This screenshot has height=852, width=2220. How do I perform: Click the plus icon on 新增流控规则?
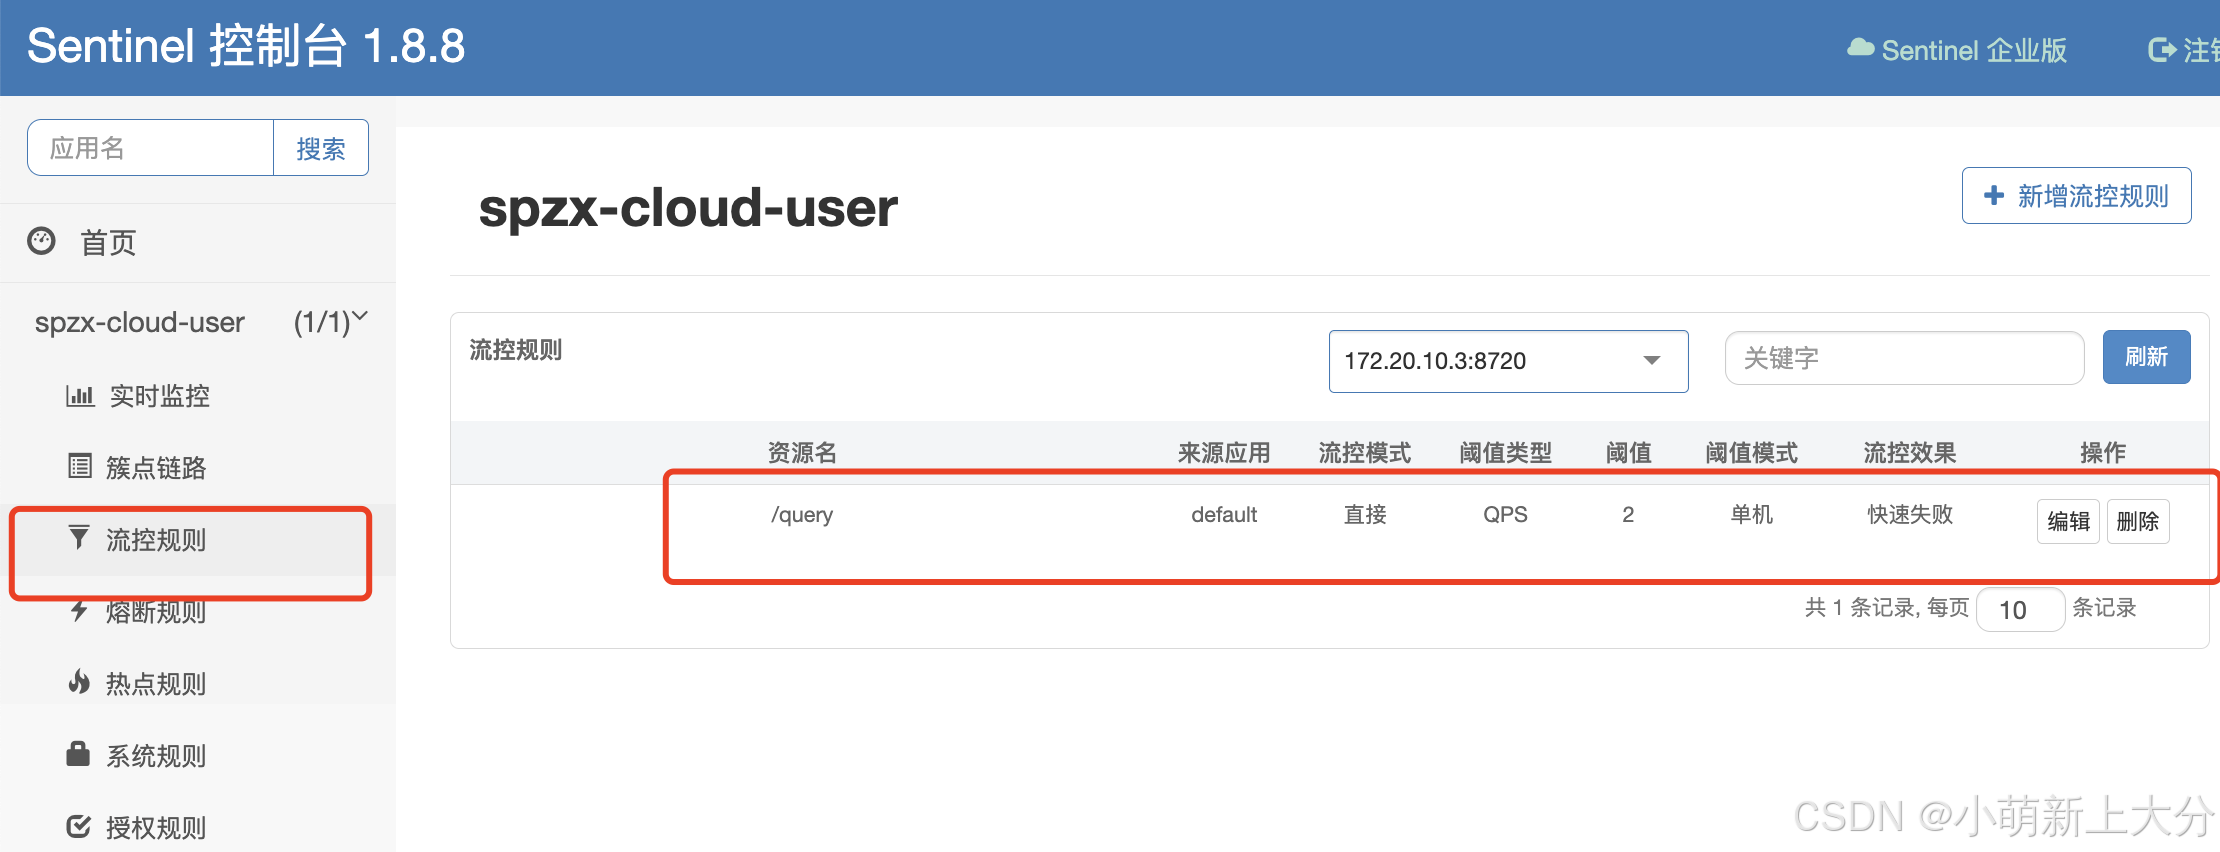pos(1994,195)
